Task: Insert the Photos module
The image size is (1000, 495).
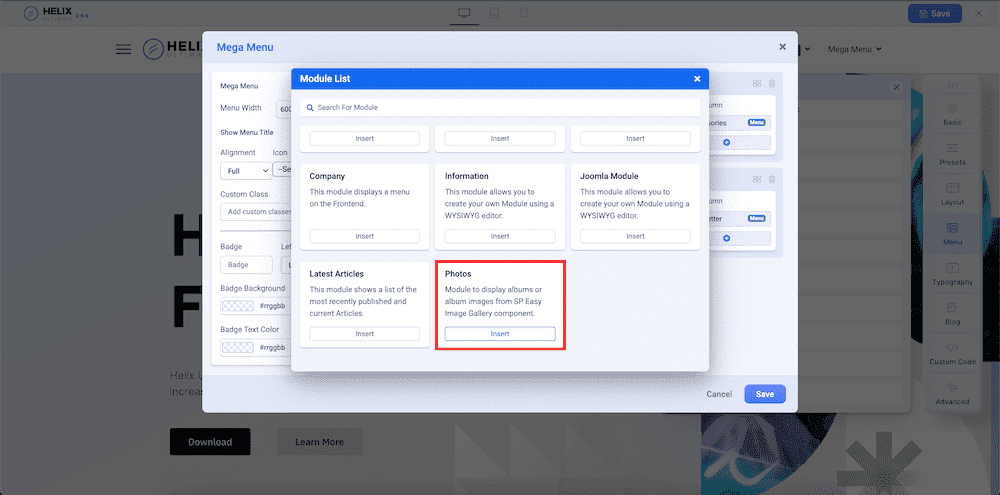Action: coord(500,334)
